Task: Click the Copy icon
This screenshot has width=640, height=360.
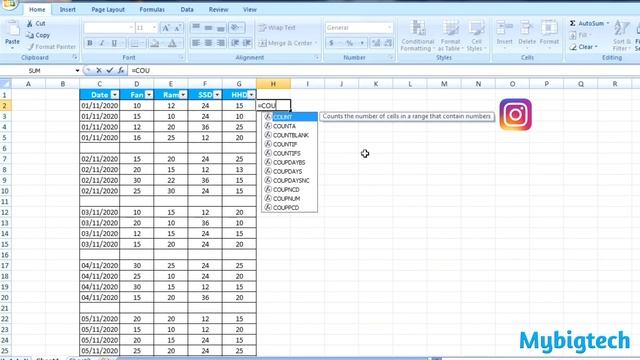Action: (29, 36)
